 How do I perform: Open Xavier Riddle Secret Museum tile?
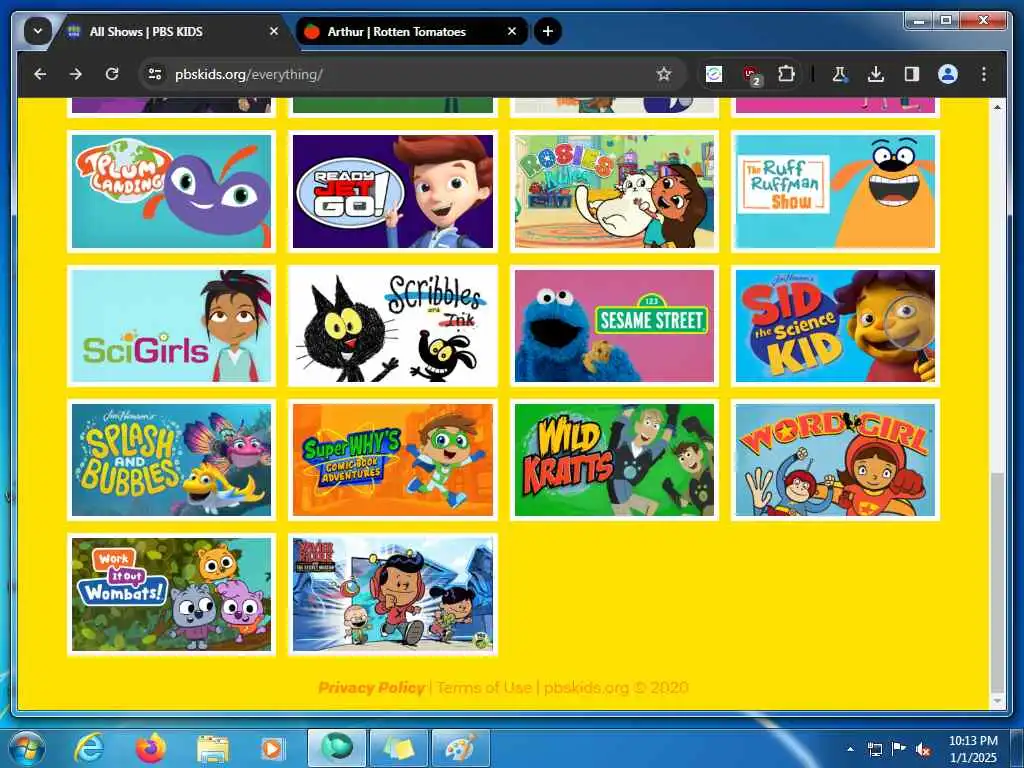click(392, 594)
